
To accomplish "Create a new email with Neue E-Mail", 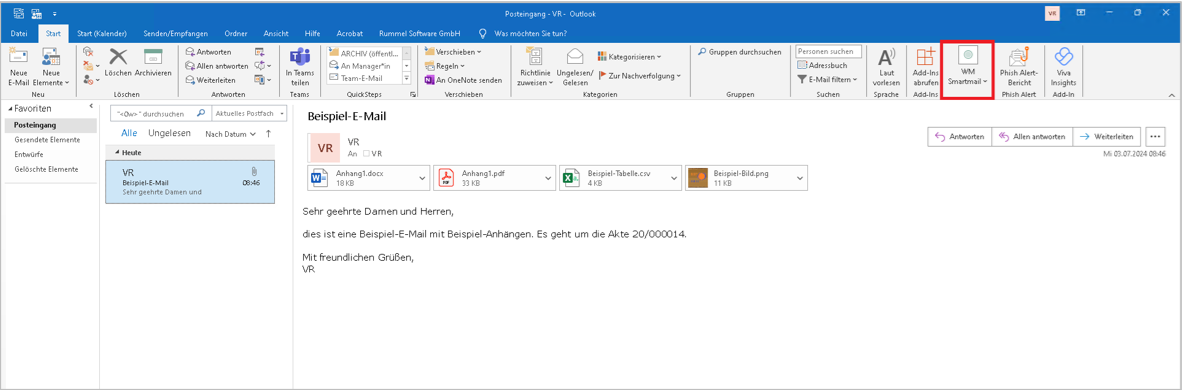I will click(x=18, y=66).
